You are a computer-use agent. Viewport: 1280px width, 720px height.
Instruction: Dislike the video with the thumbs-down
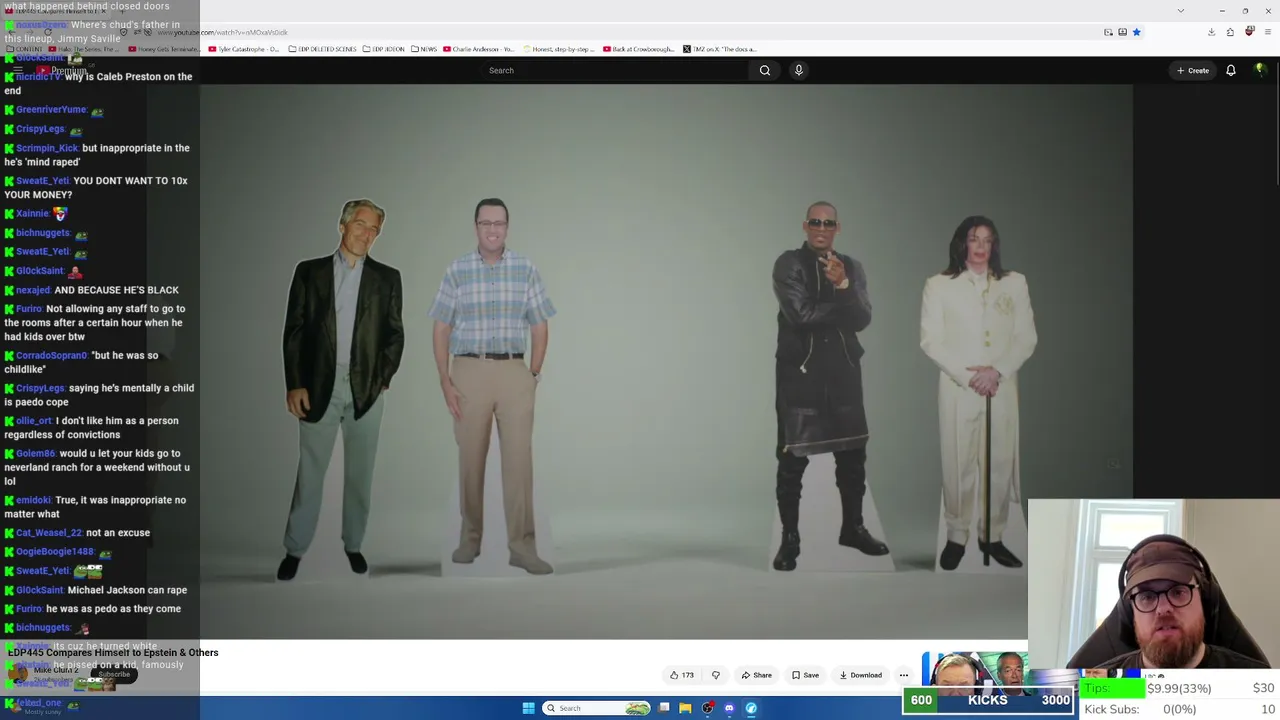pyautogui.click(x=715, y=675)
